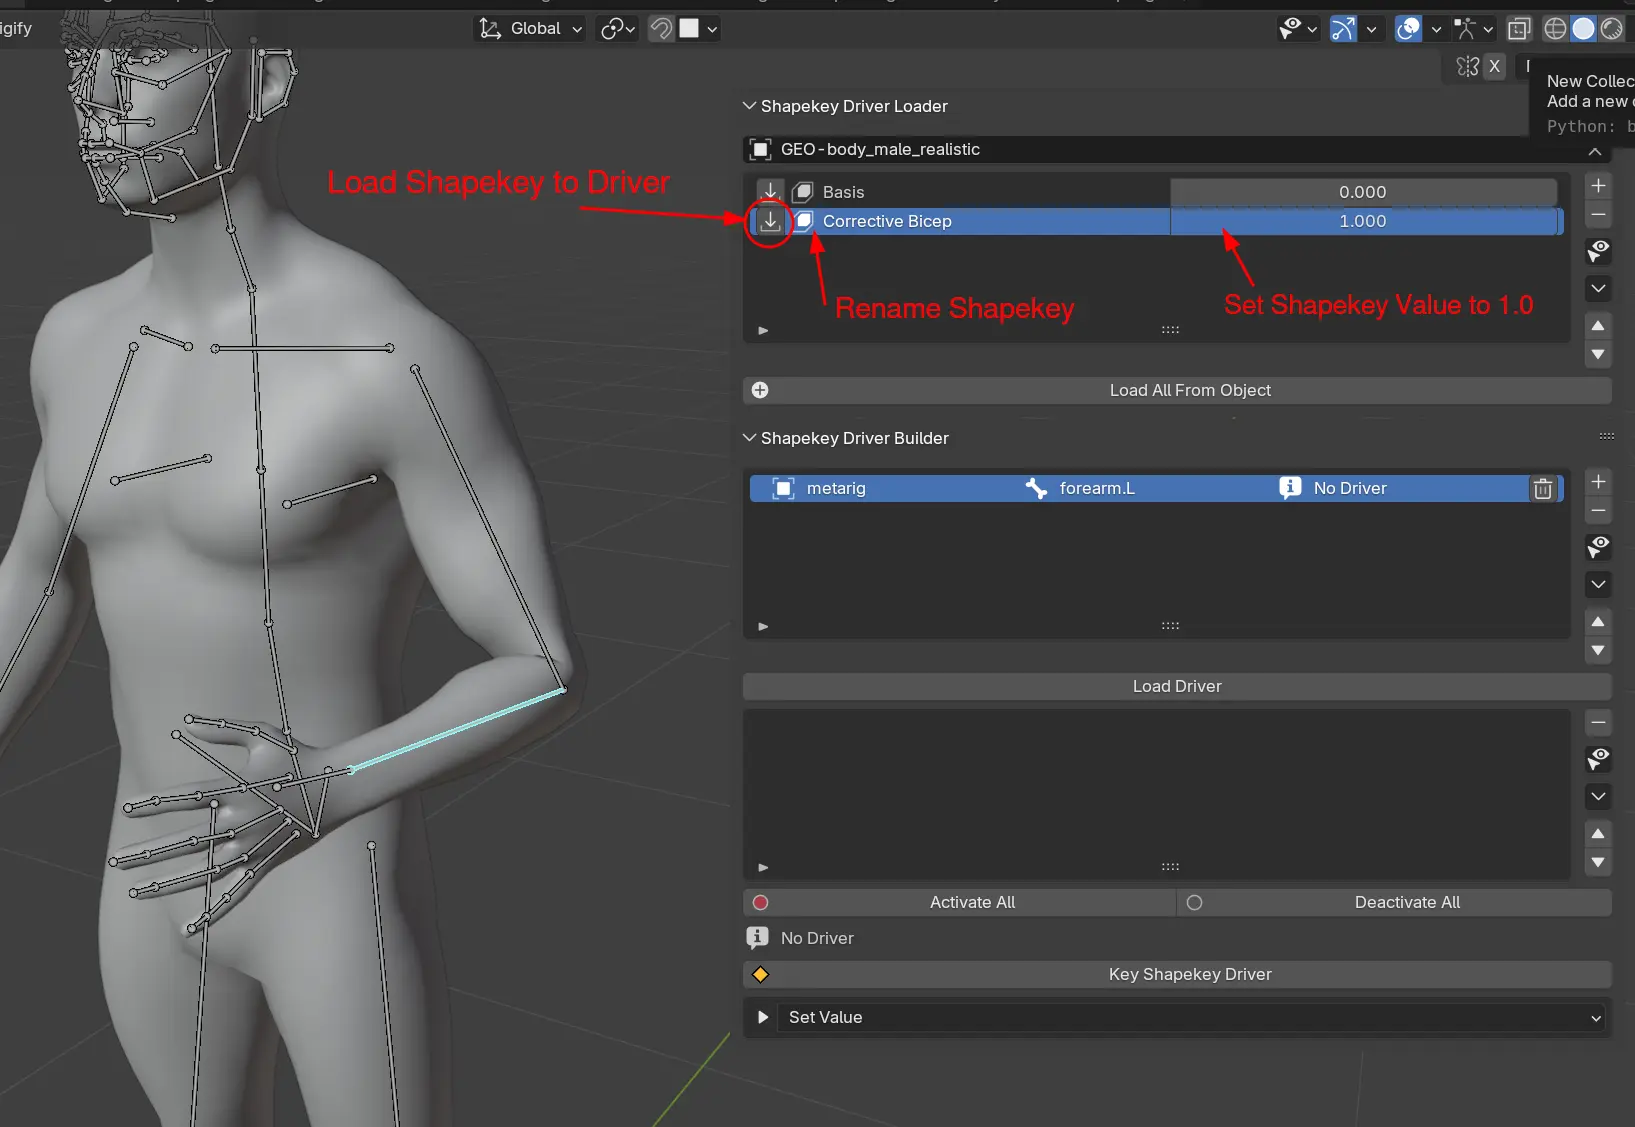
Task: Switch to wireframe viewport shading
Action: [1555, 29]
